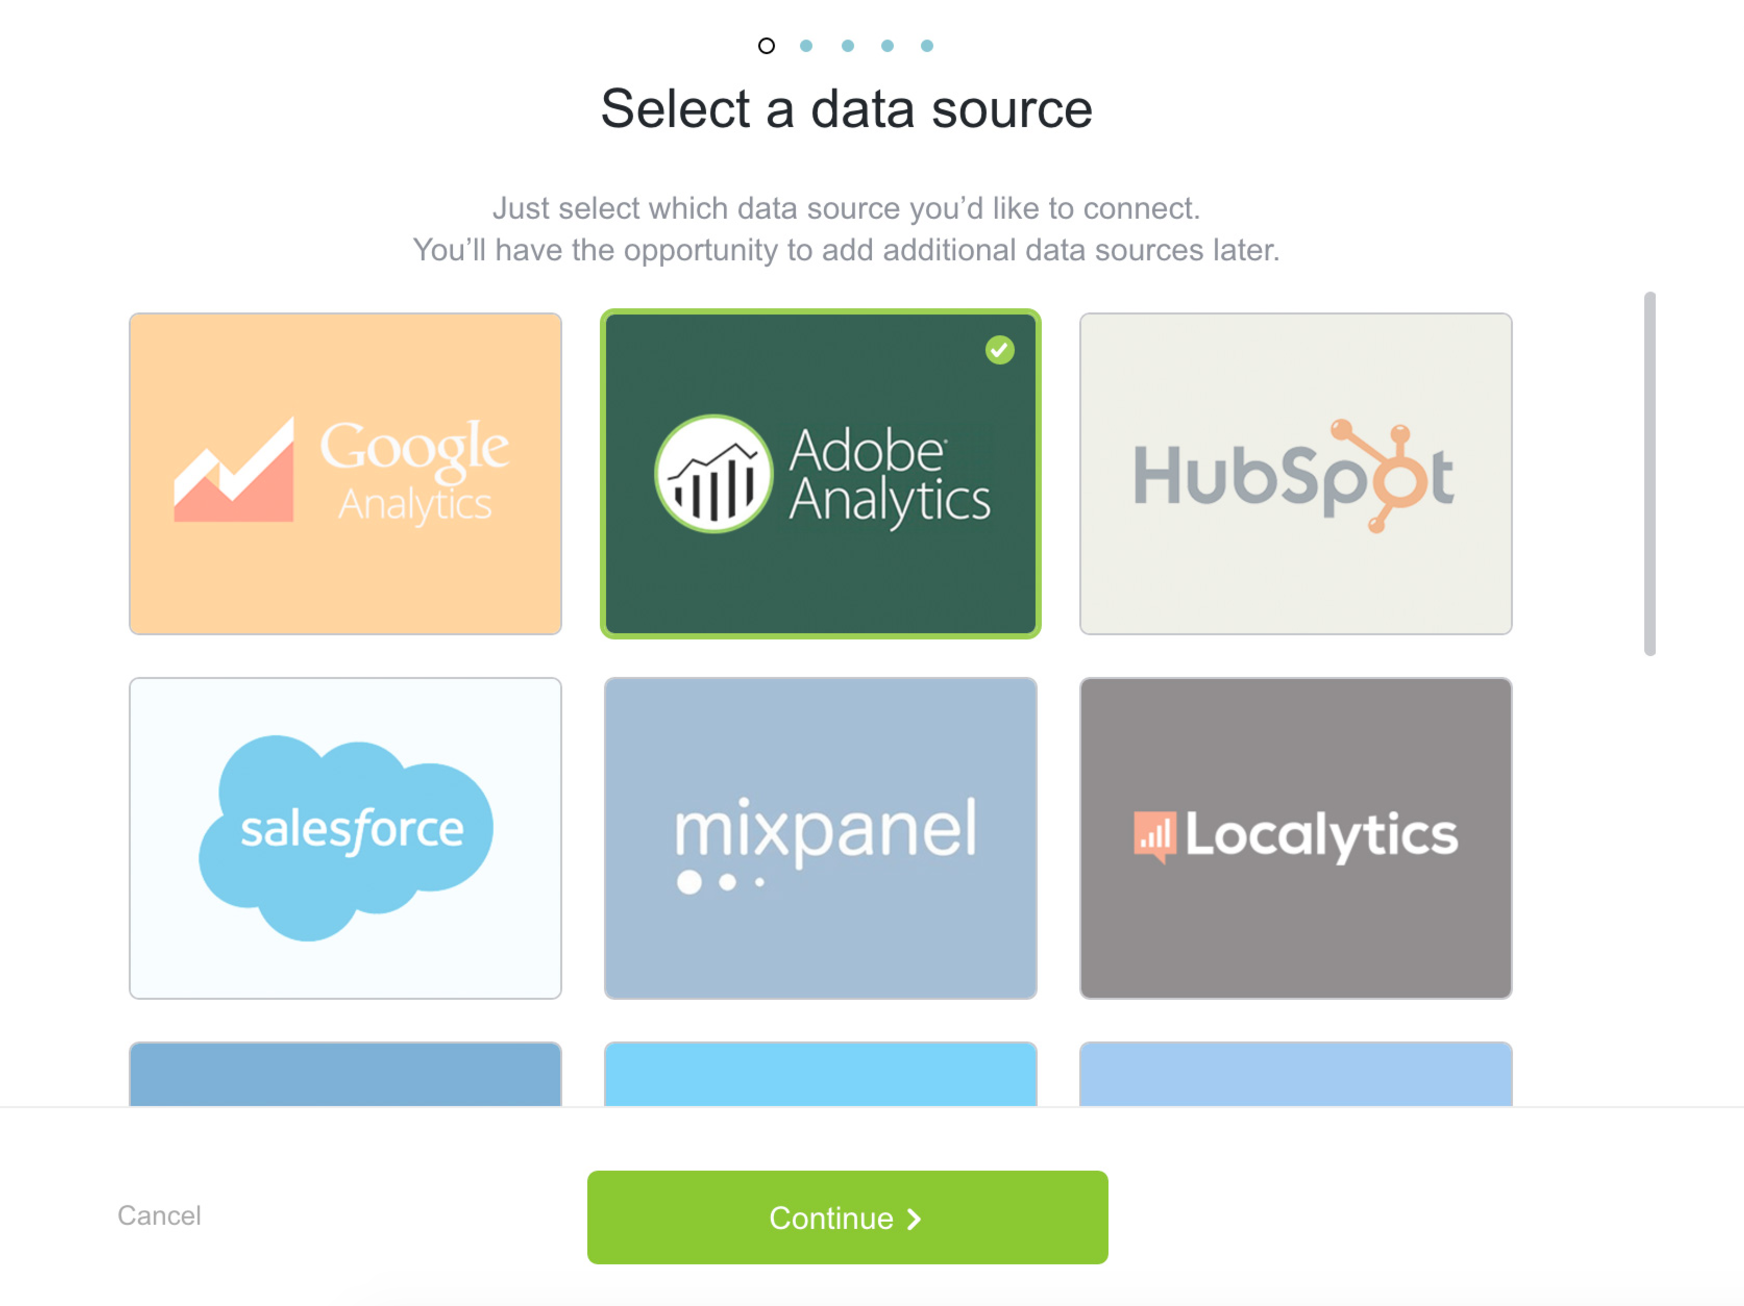This screenshot has width=1744, height=1306.
Task: Click the partially visible dark blue tile
Action: click(x=345, y=1074)
